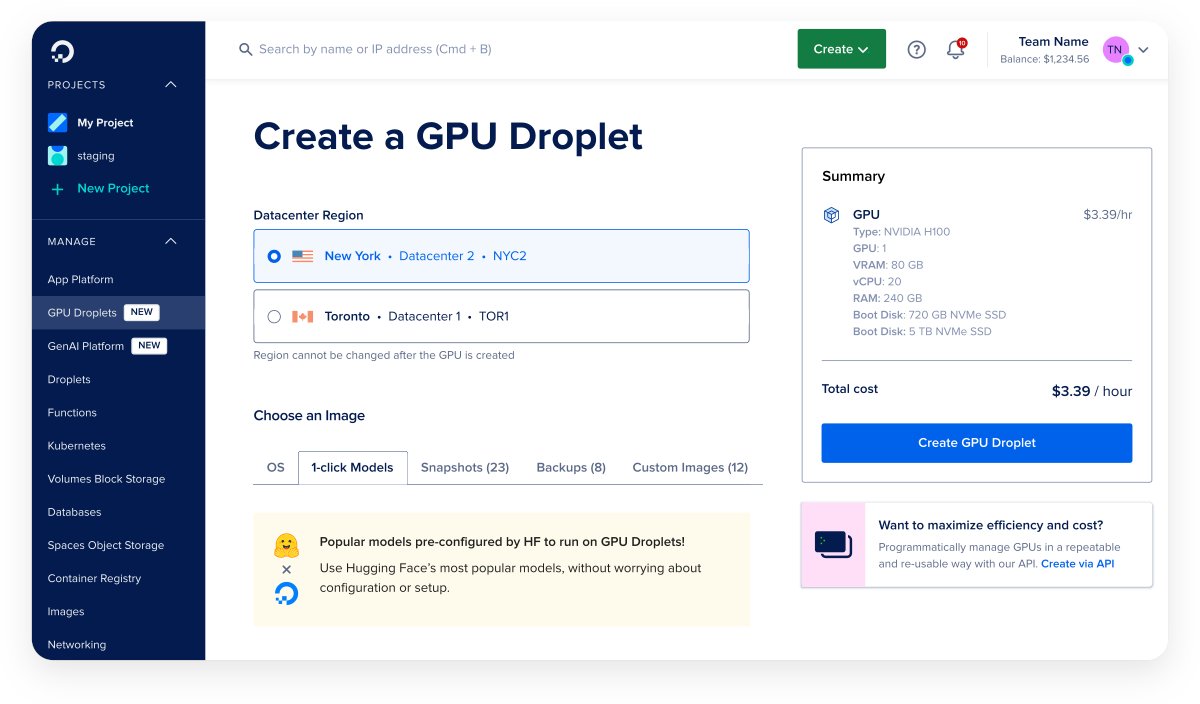Viewport: 1200px width, 704px height.
Task: Click the API terminal icon on pink tile
Action: pos(833,545)
